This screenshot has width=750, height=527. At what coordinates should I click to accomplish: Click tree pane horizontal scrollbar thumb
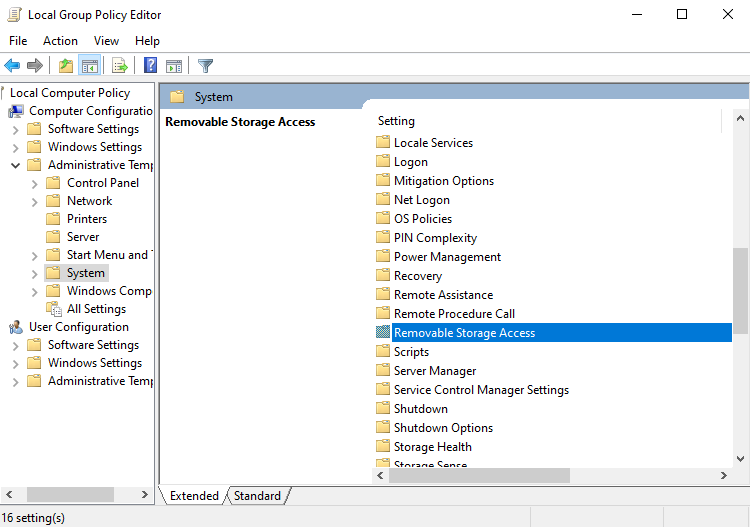[x=70, y=494]
